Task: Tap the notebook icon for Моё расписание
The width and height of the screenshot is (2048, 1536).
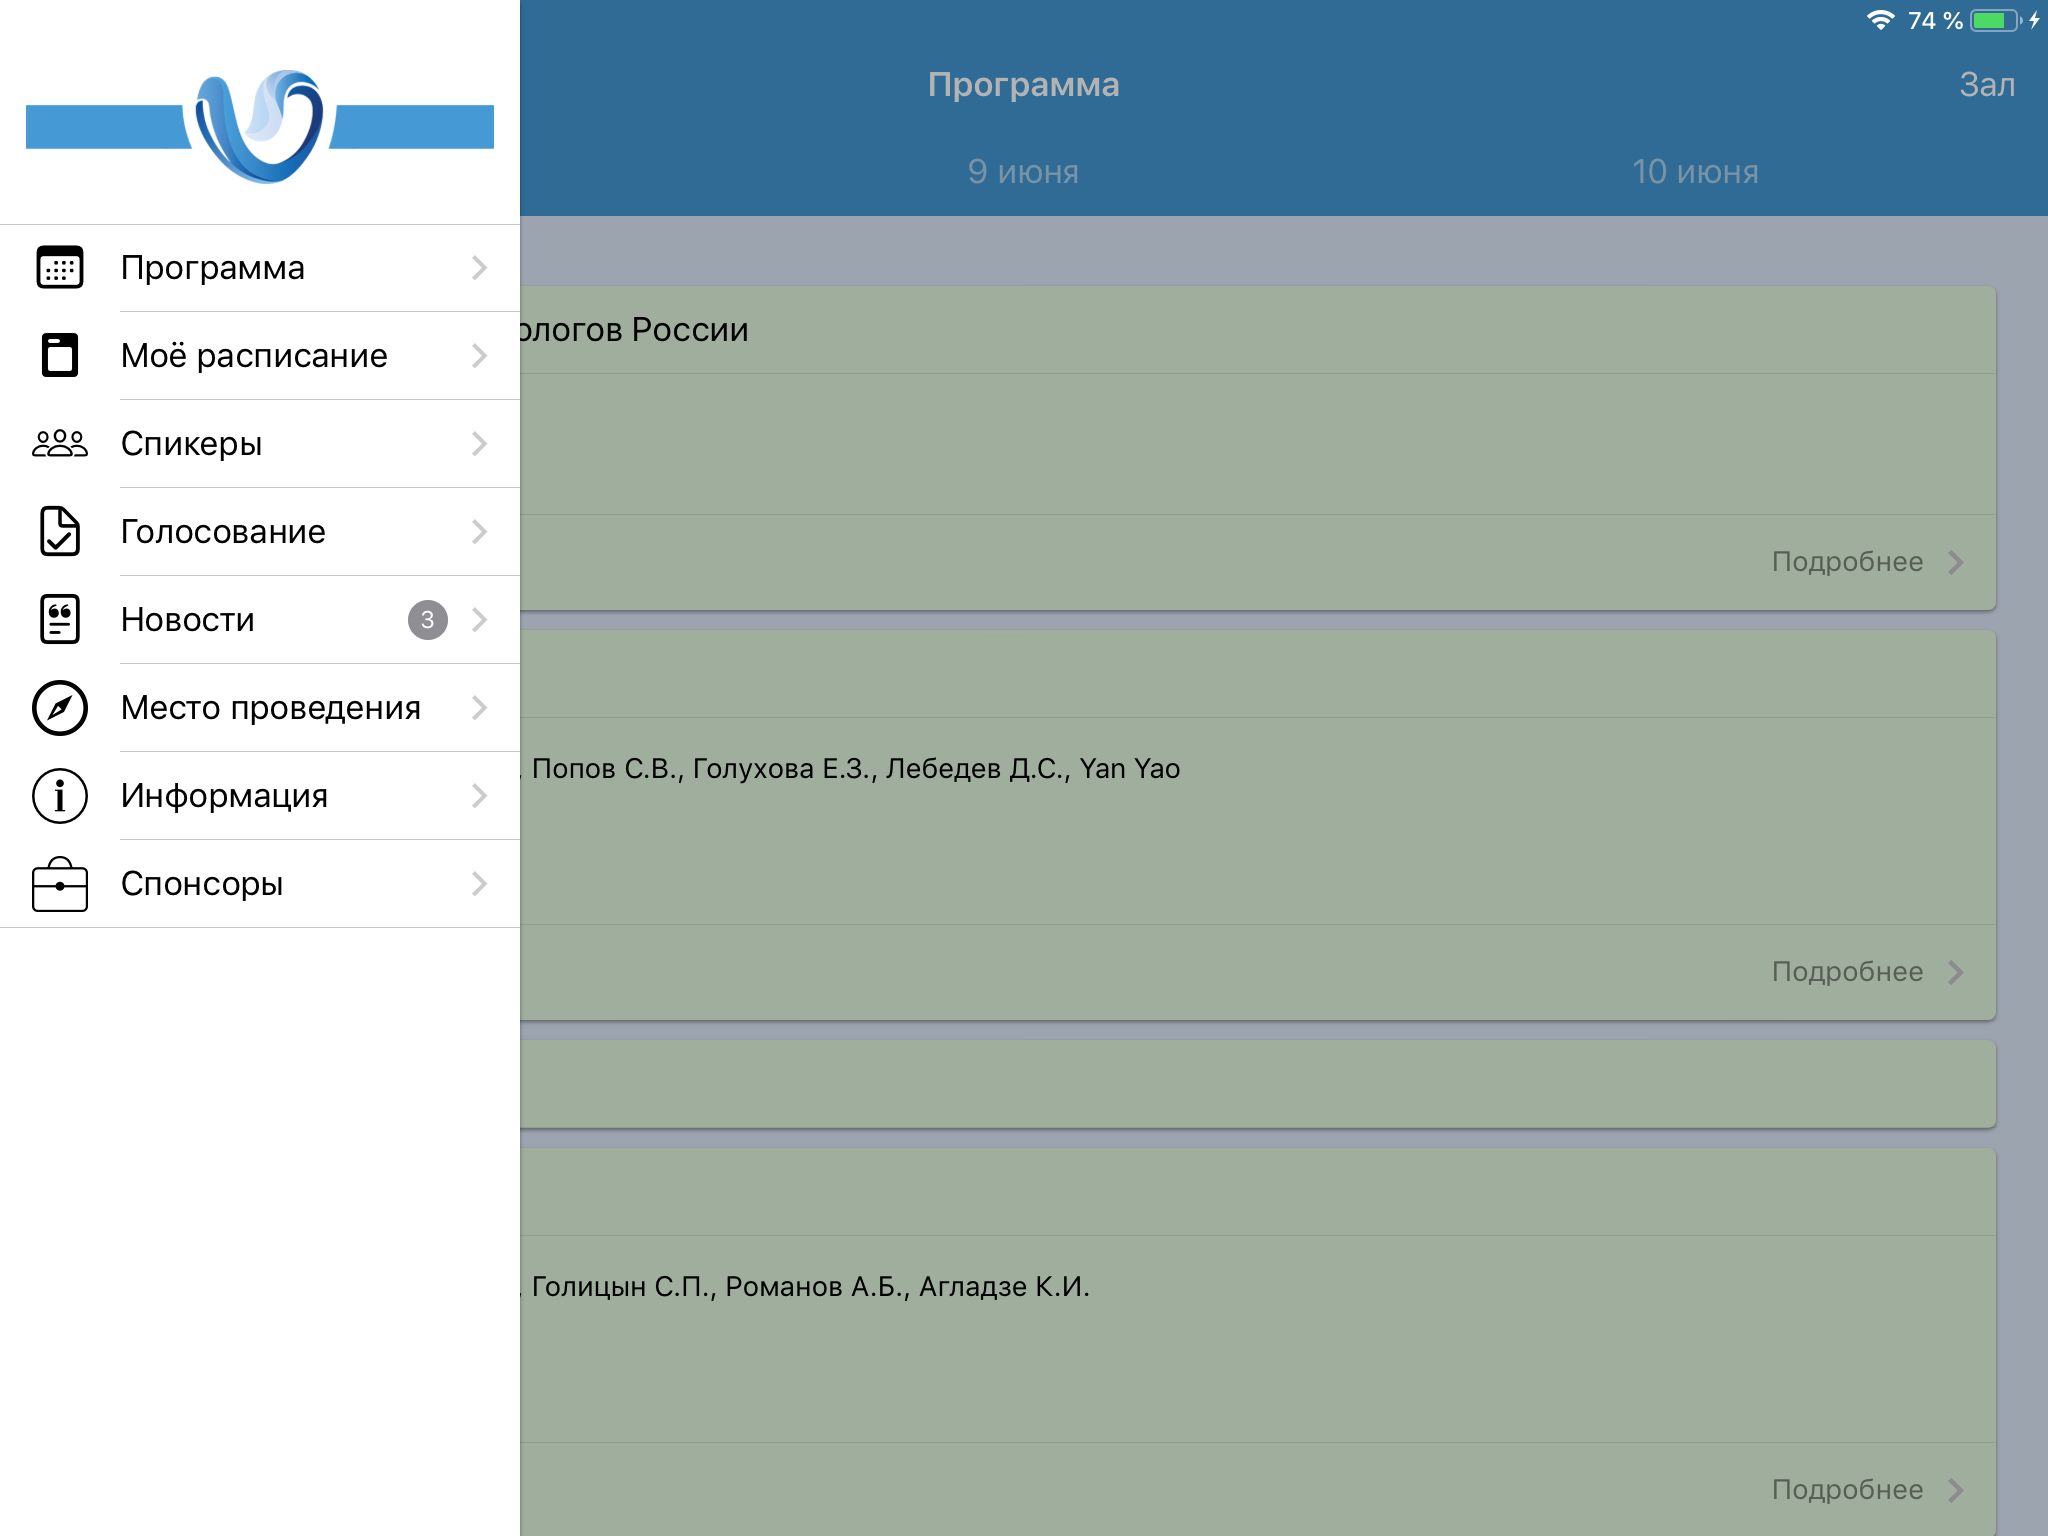Action: pos(60,356)
